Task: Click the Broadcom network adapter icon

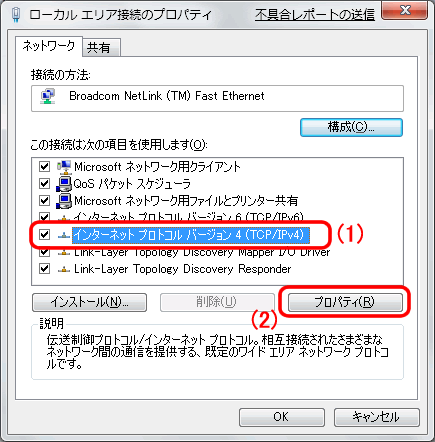Action: tap(48, 96)
